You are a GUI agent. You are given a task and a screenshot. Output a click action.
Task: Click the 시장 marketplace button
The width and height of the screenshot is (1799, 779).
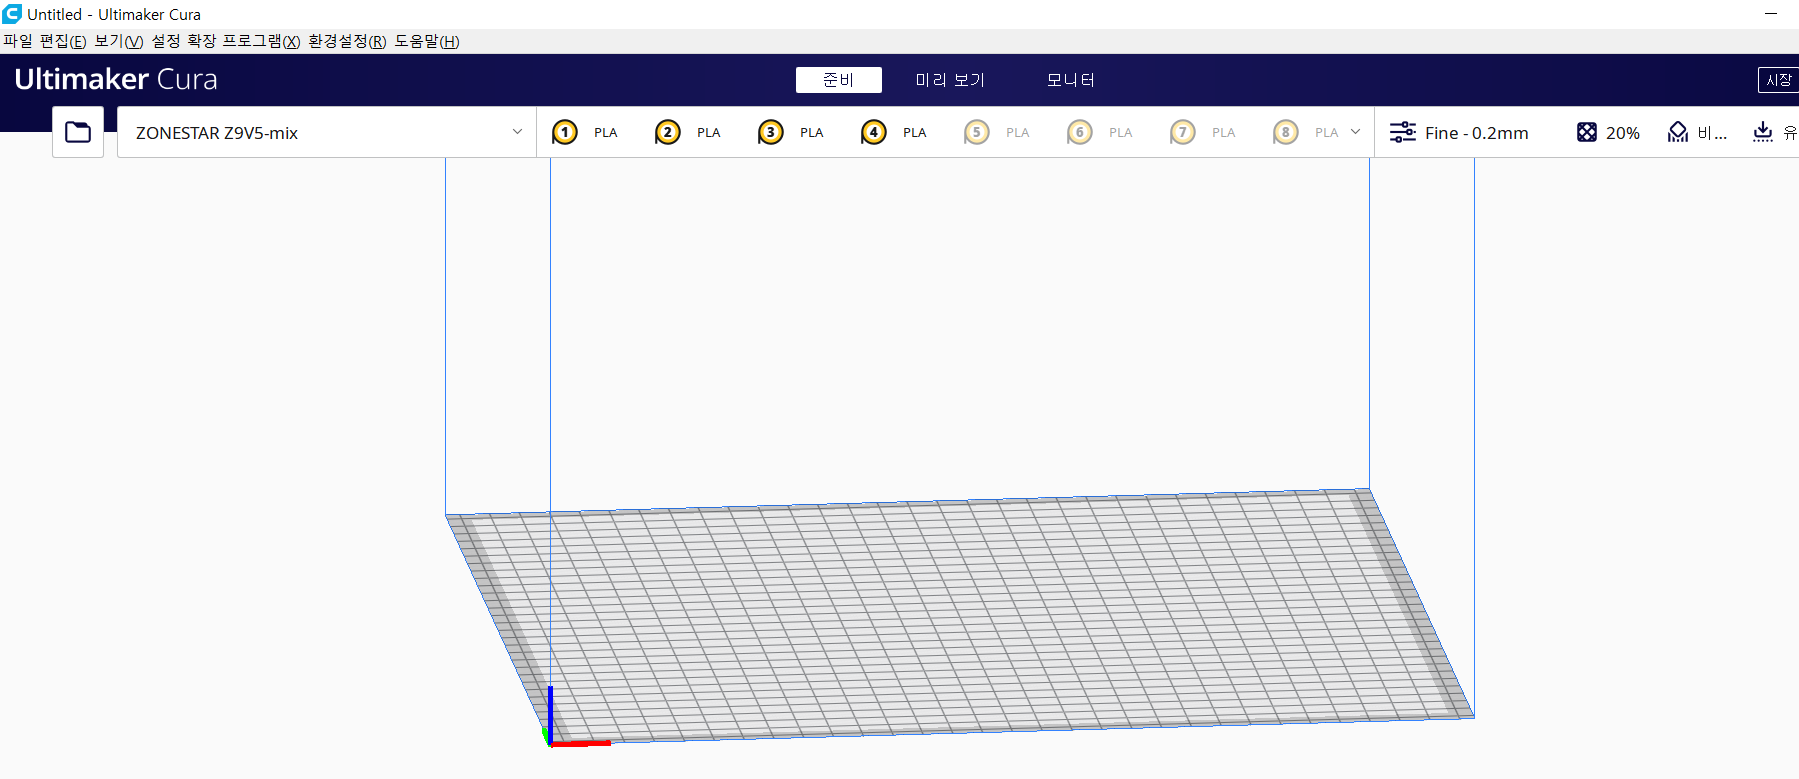tap(1779, 80)
